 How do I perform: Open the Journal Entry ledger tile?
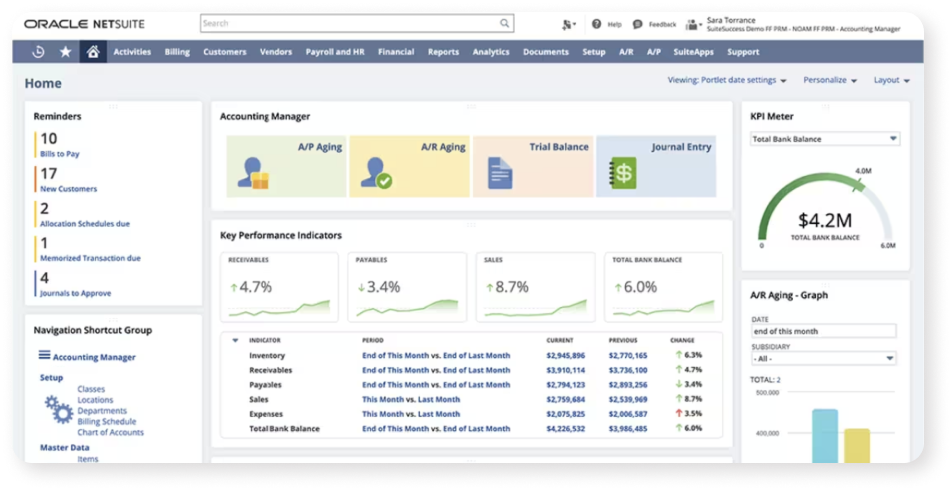click(x=655, y=166)
